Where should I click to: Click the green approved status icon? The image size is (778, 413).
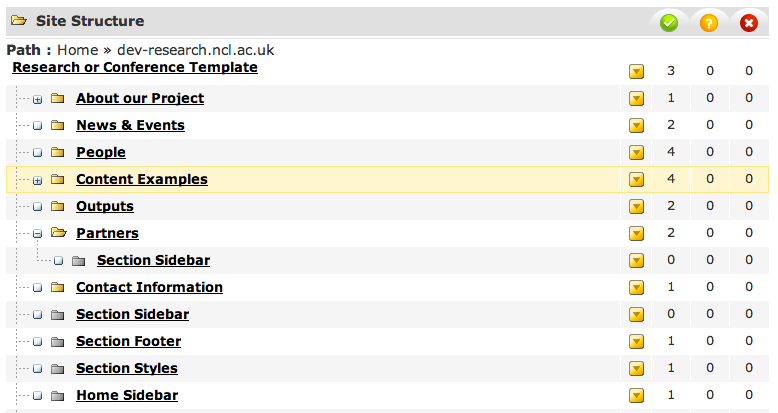[669, 22]
